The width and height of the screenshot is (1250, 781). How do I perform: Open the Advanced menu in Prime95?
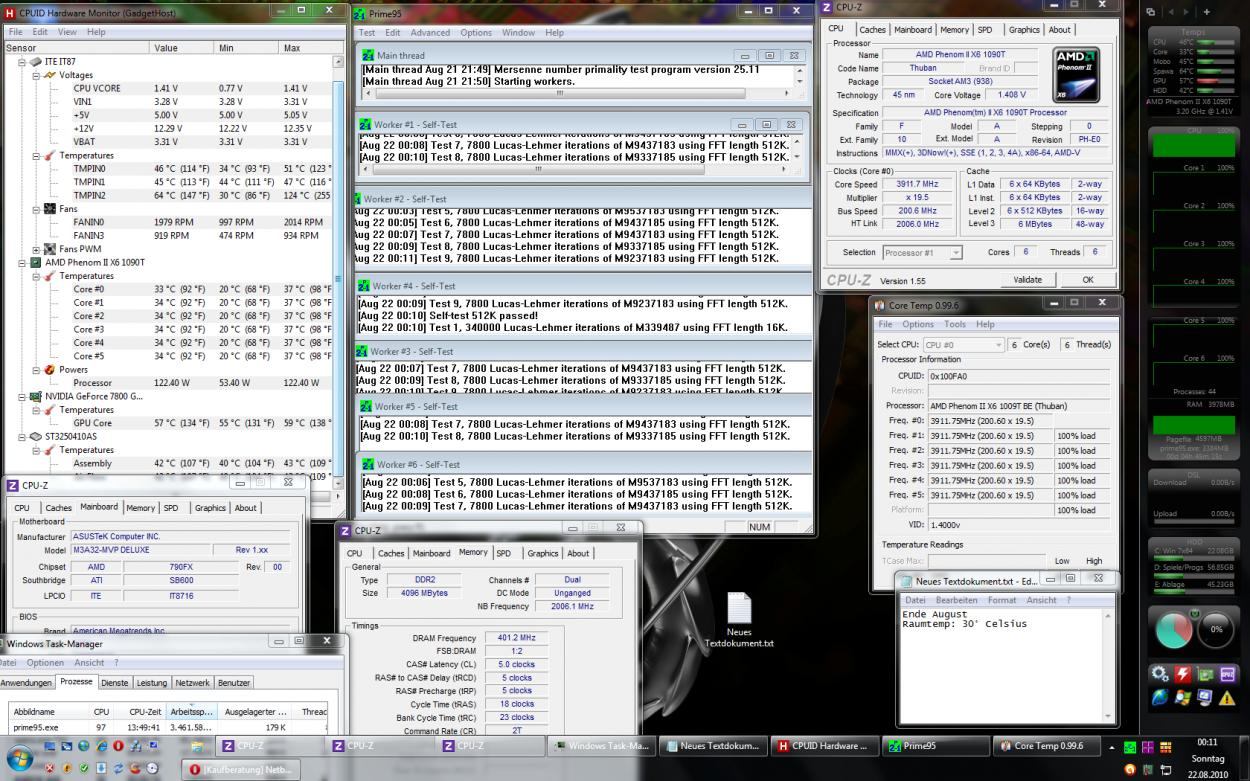click(x=430, y=32)
